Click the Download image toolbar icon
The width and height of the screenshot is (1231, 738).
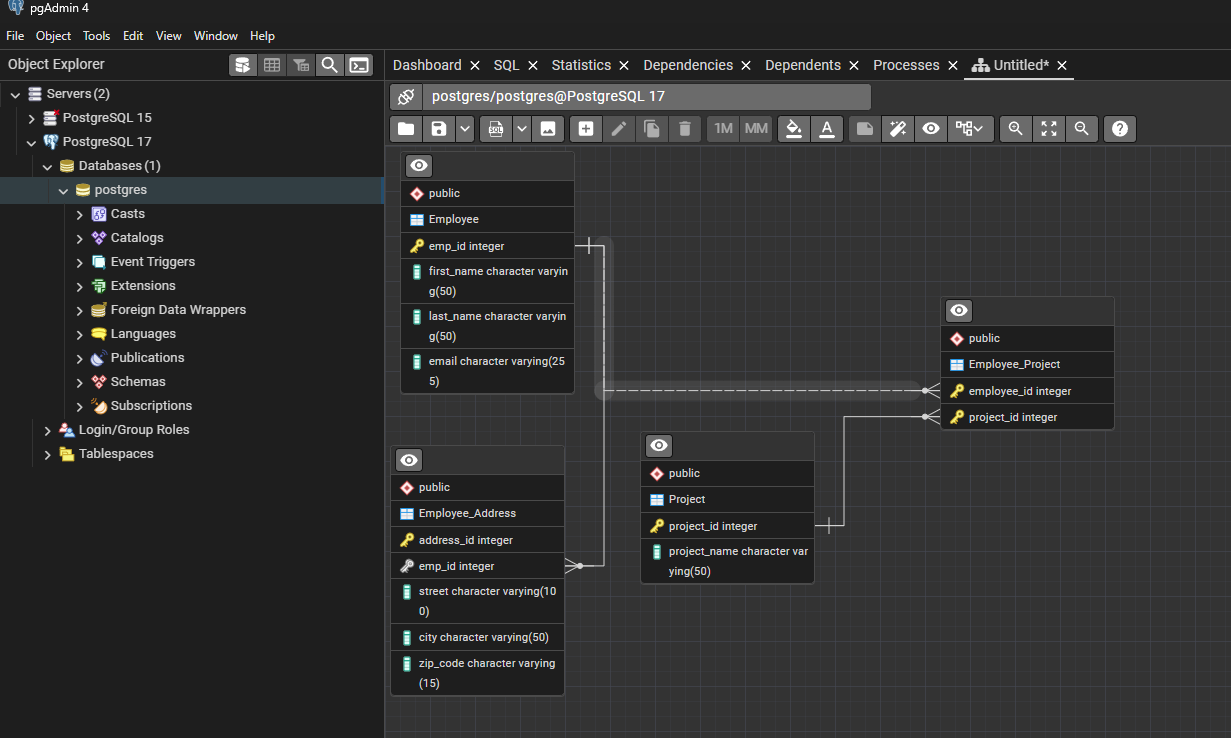click(548, 129)
